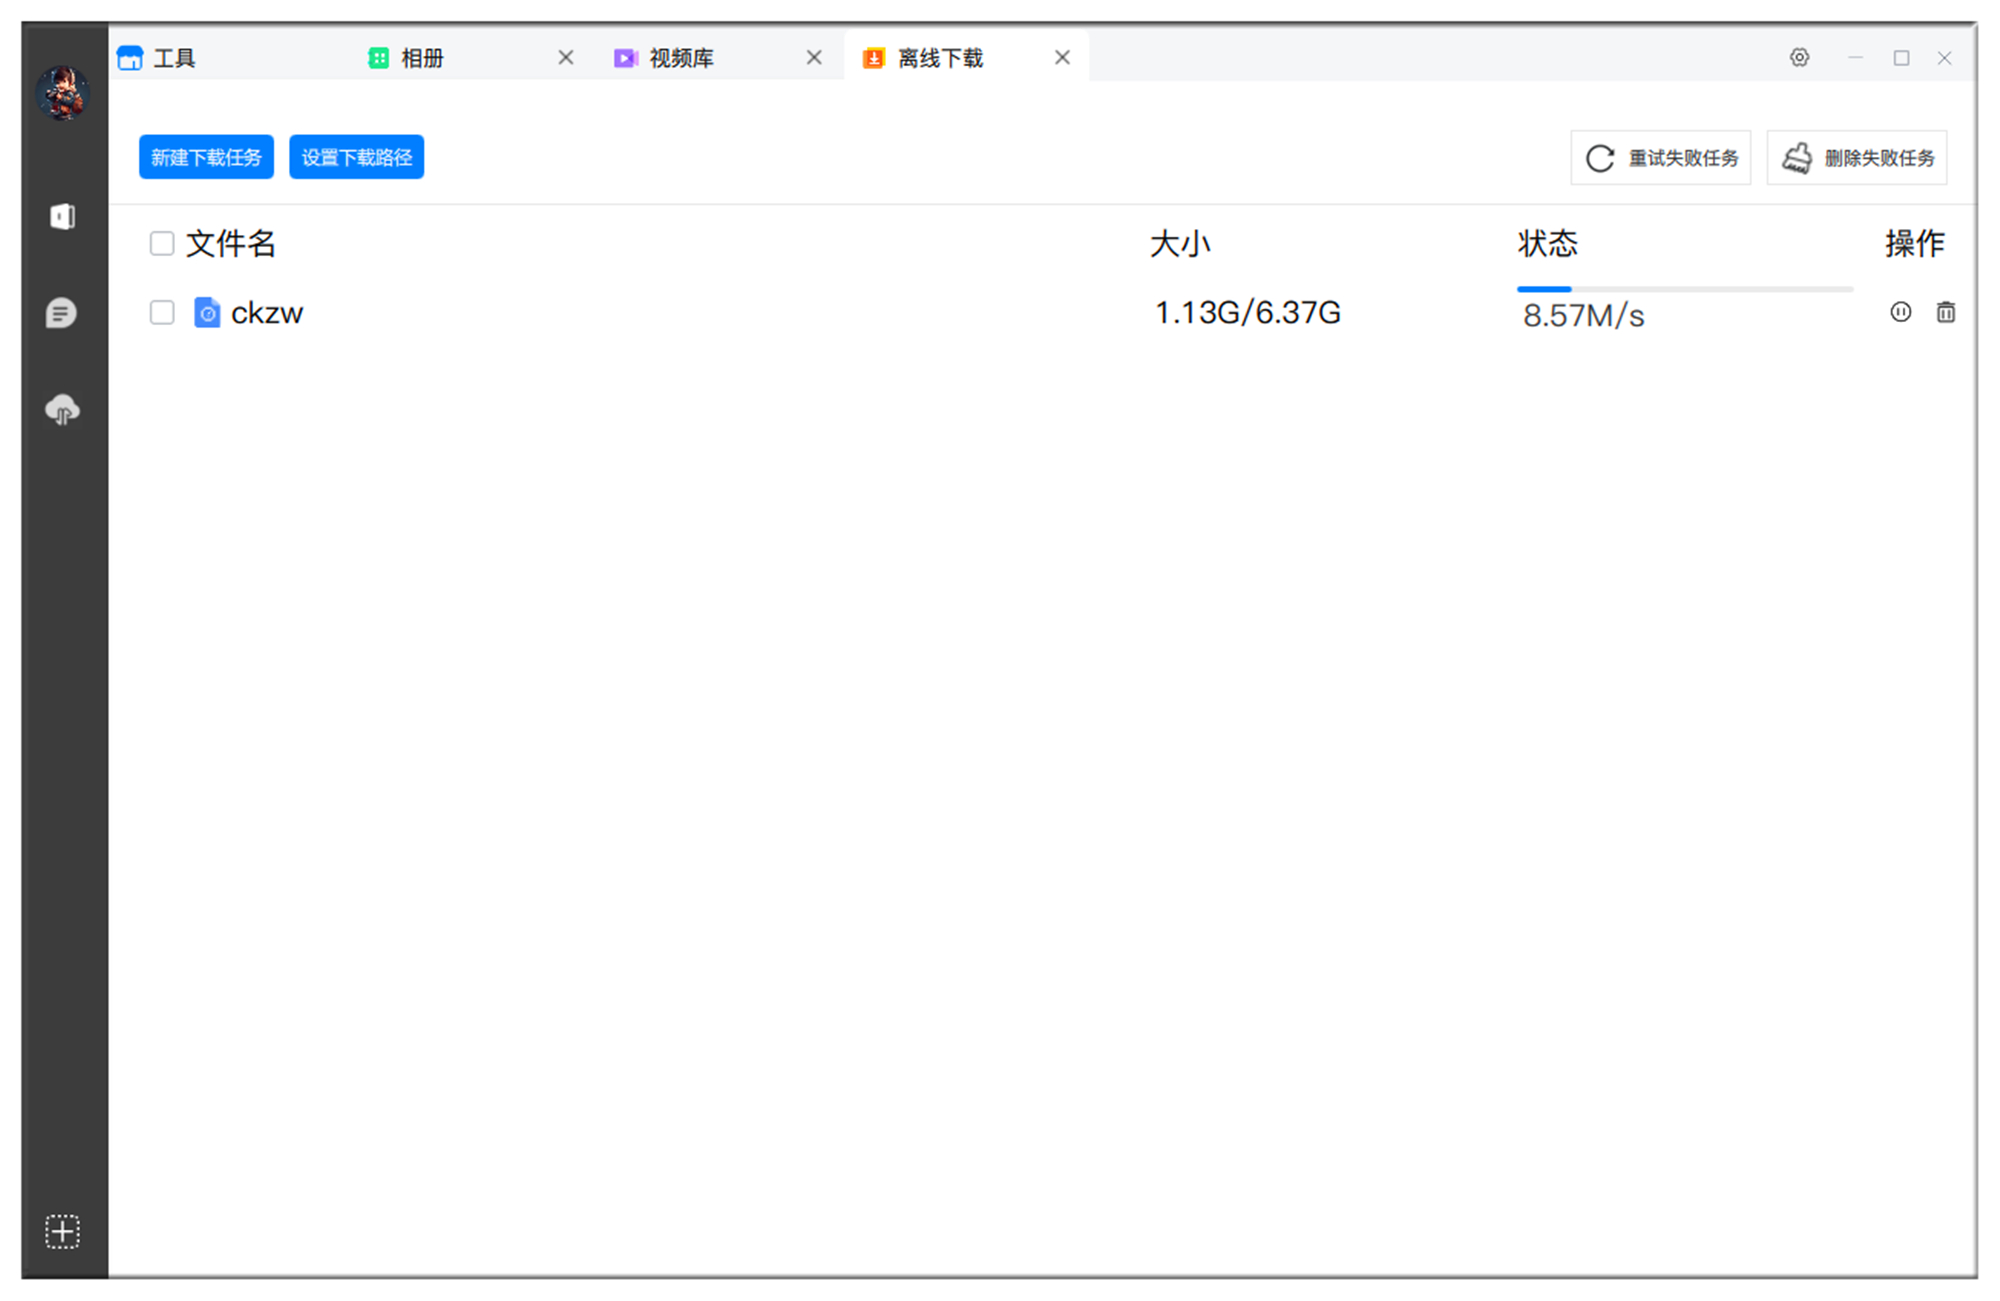
Task: Open the file panel icon in the sidebar
Action: pyautogui.click(x=62, y=216)
